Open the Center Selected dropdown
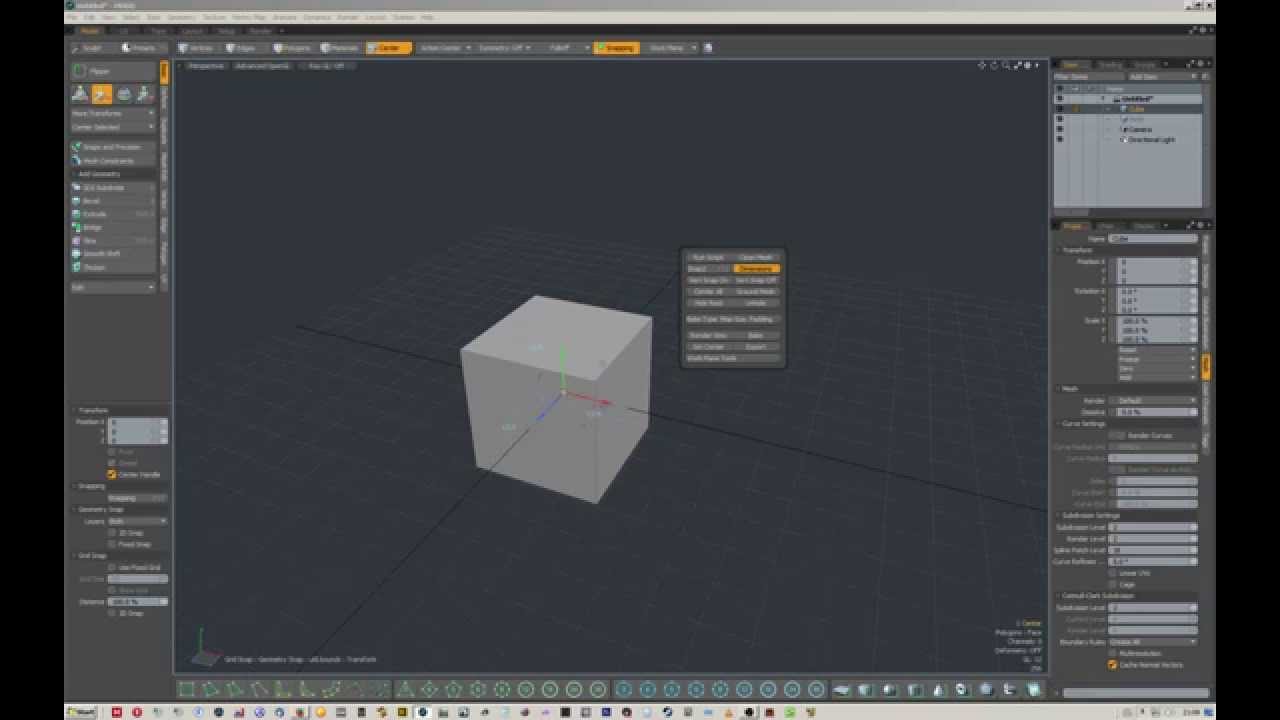 coord(113,127)
